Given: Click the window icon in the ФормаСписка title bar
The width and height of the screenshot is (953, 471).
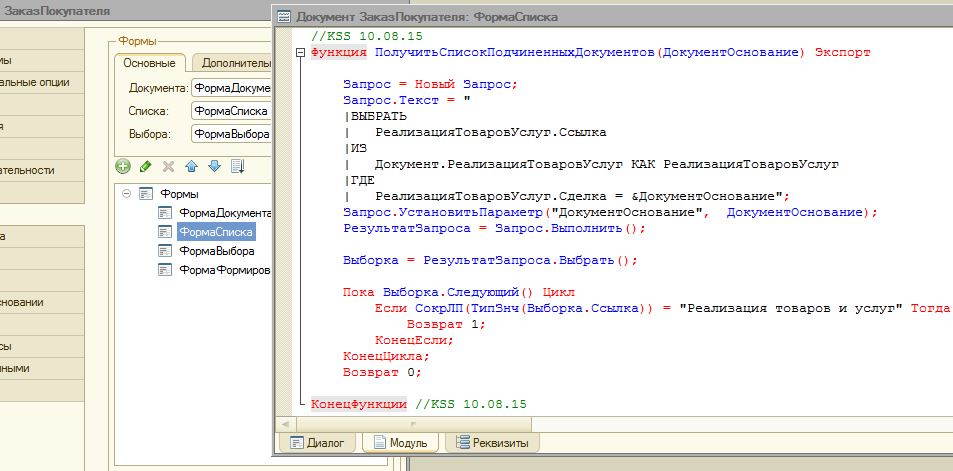Looking at the screenshot, I should [x=284, y=17].
